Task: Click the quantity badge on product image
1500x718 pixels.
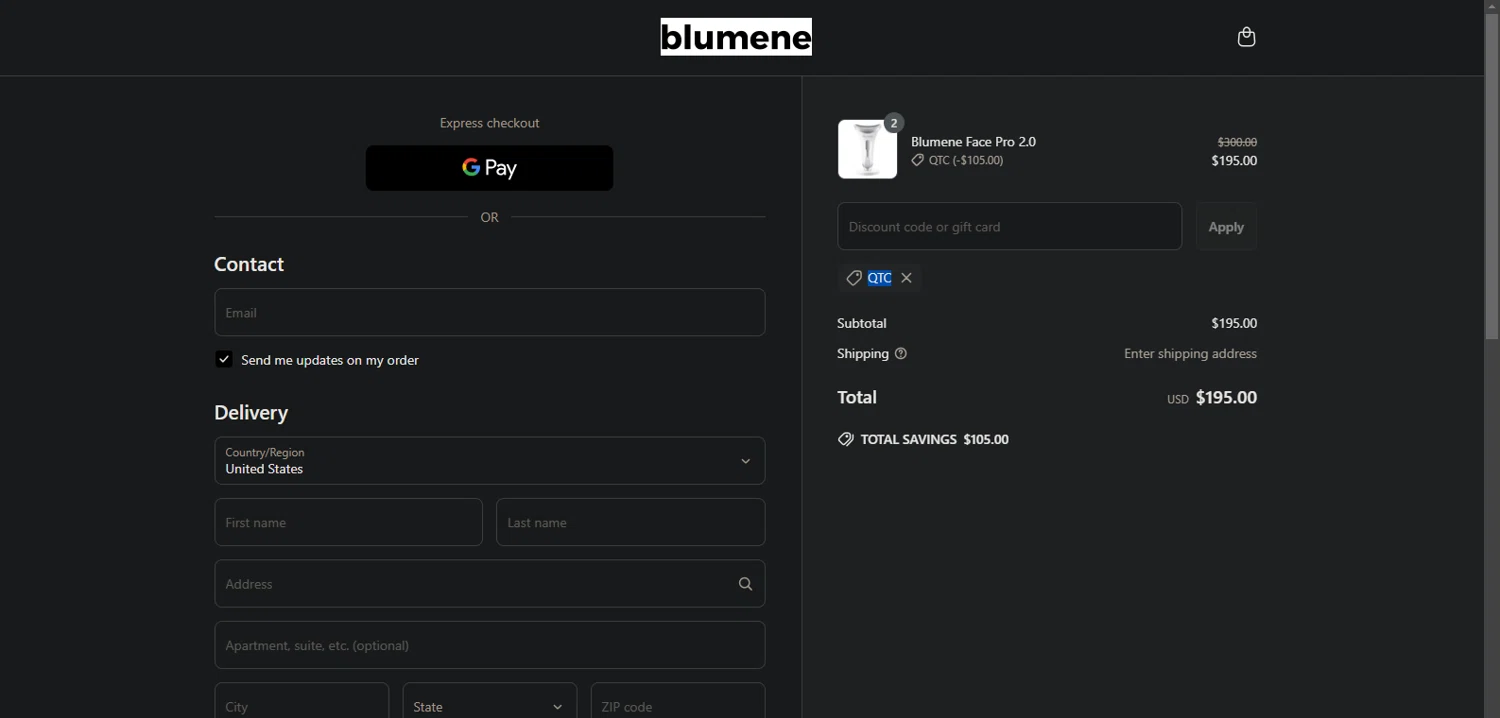Action: [x=894, y=123]
